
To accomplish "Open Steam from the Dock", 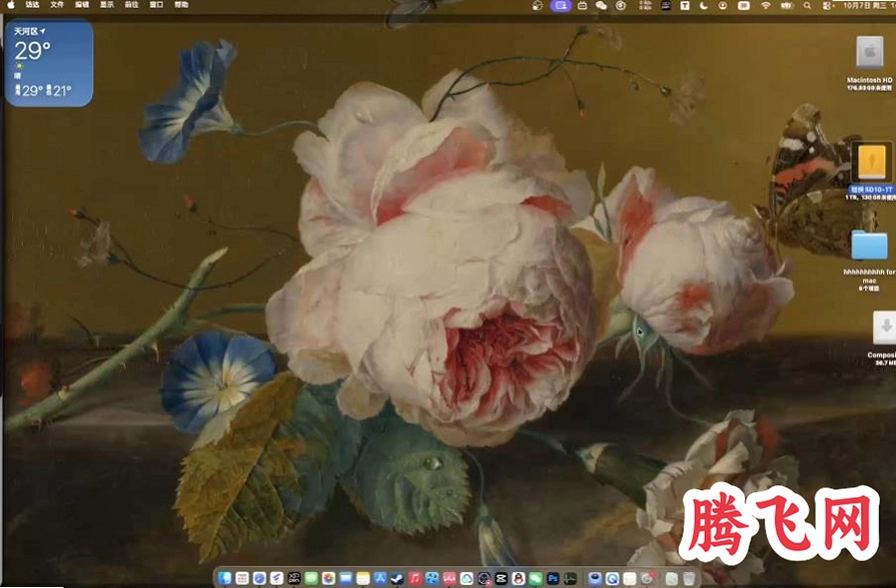I will pyautogui.click(x=398, y=578).
